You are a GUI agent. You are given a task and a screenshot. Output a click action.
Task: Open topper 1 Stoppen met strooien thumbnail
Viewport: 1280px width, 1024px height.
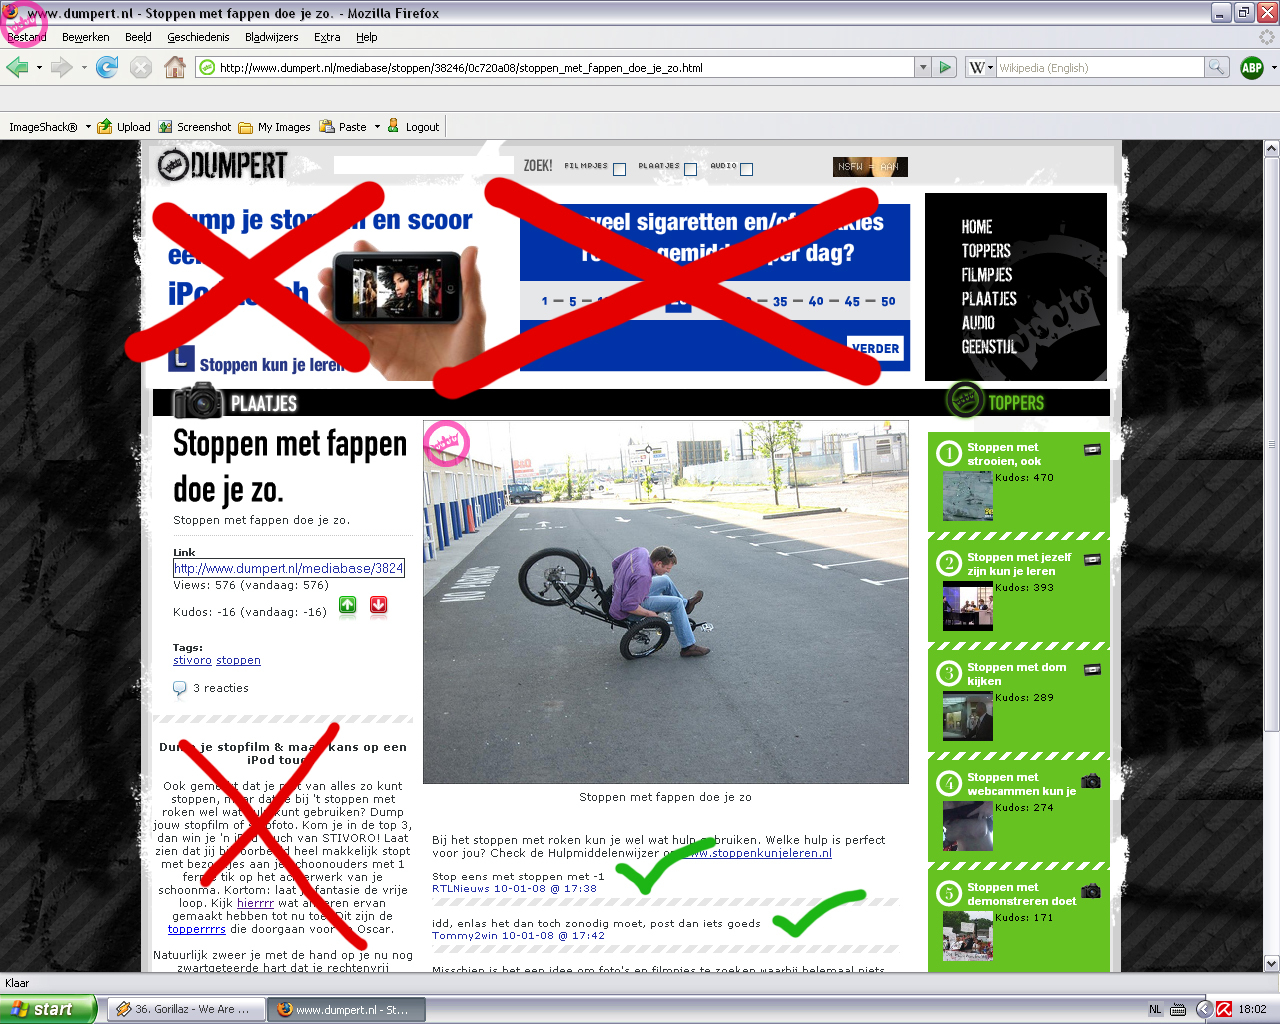pos(968,496)
